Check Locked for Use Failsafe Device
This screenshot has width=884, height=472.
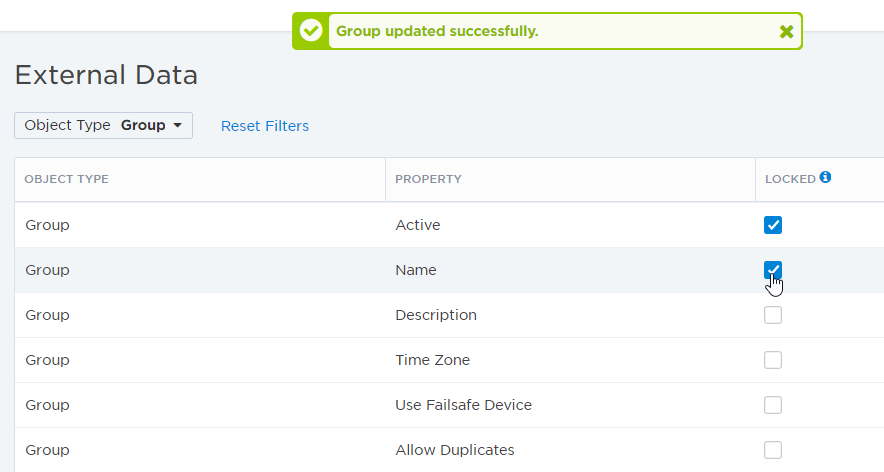point(773,405)
